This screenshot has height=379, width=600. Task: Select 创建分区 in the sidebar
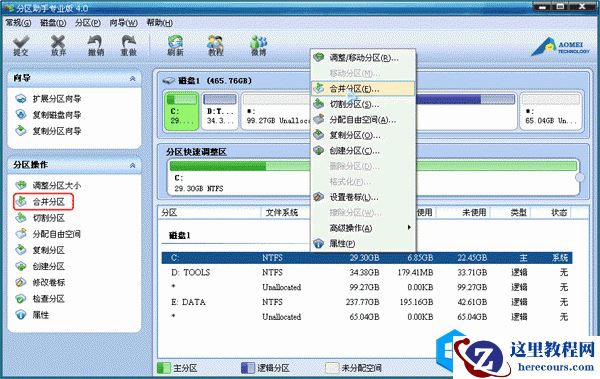coord(40,266)
